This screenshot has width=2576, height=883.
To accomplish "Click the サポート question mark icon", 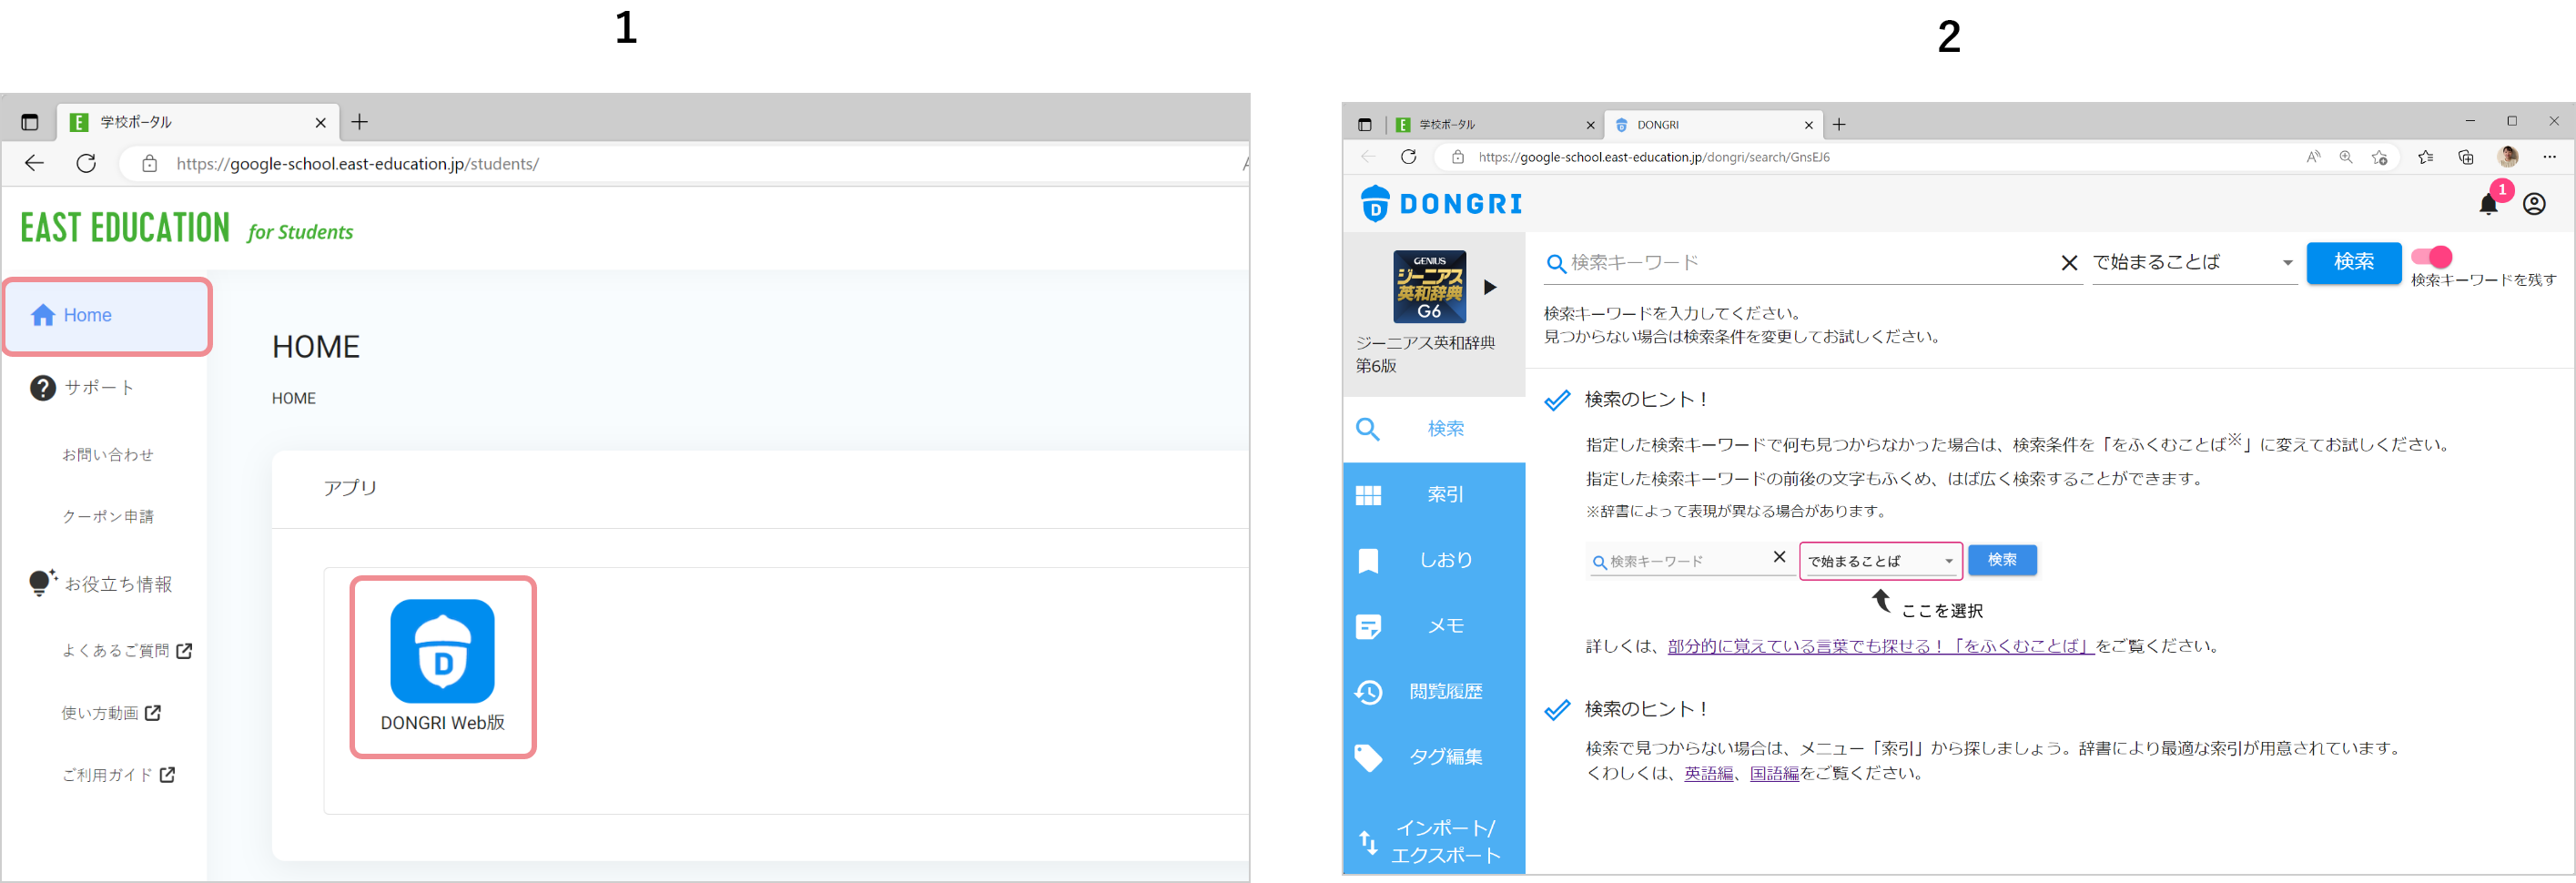I will tap(43, 388).
